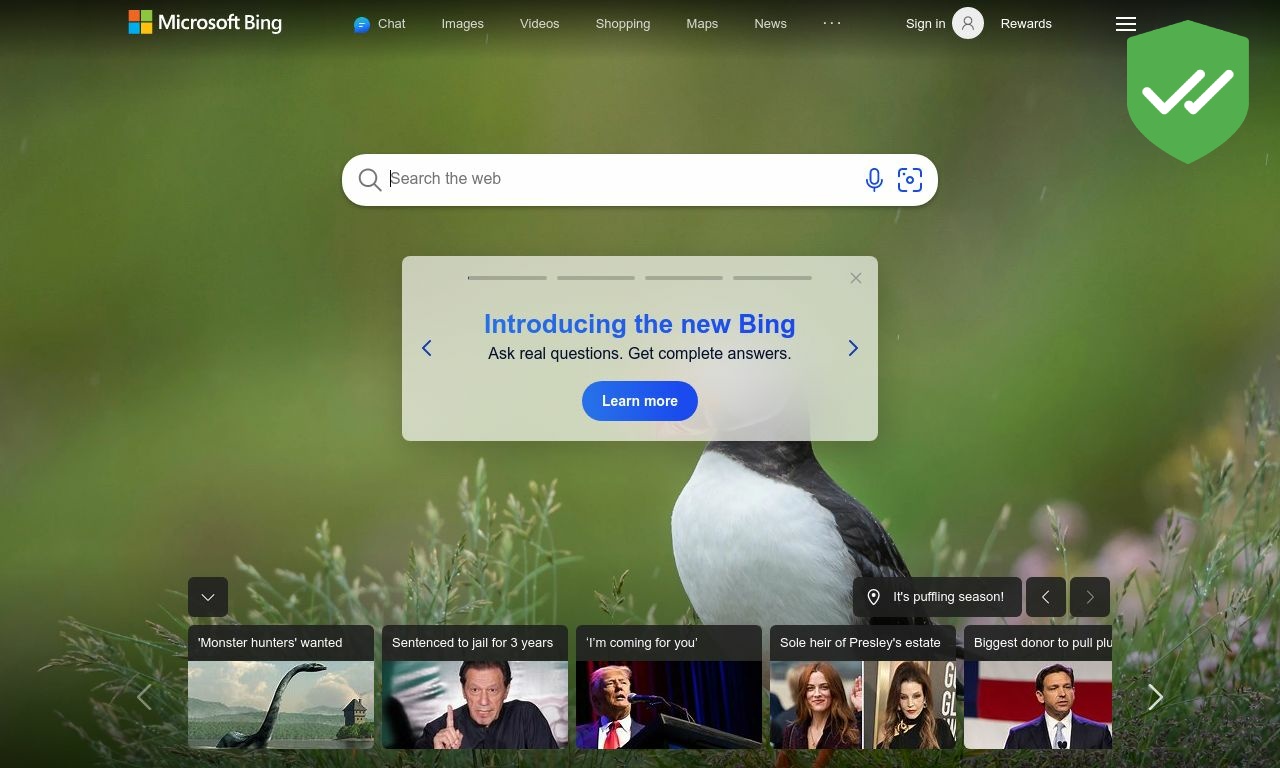Open the Videos tab
The image size is (1280, 768).
pyautogui.click(x=539, y=24)
